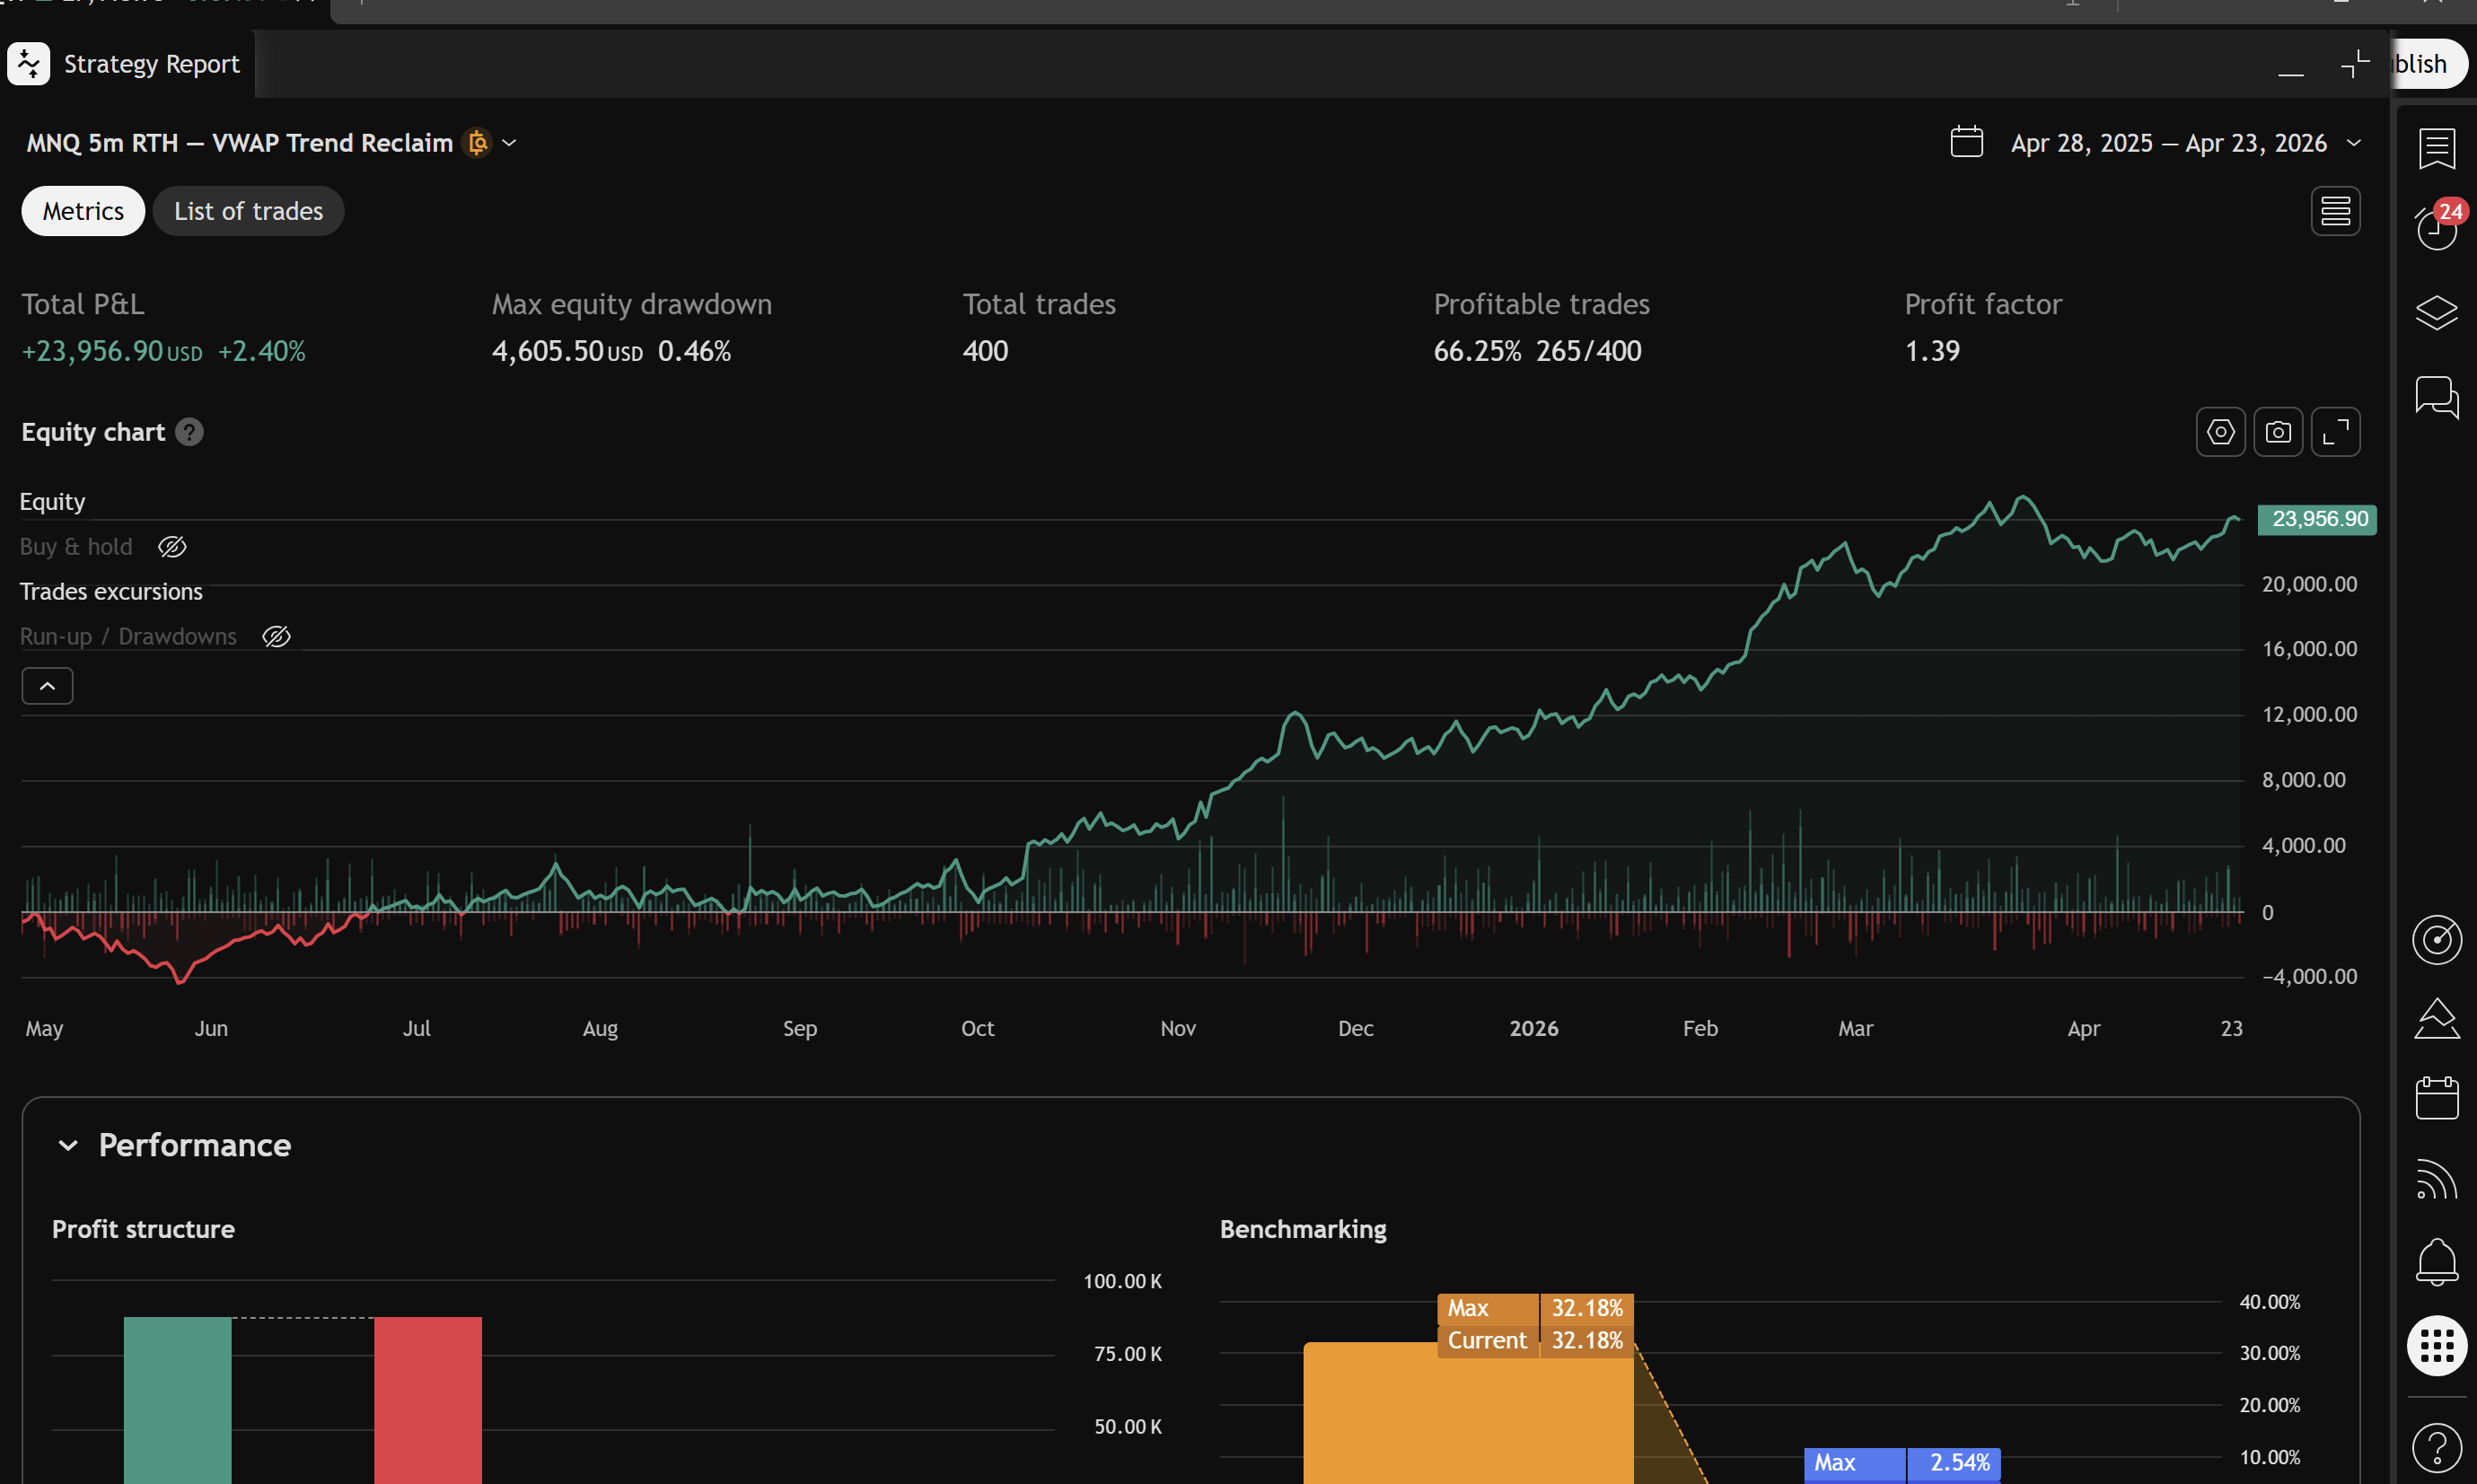
Task: Take equity chart snapshot with camera icon
Action: 2278,432
